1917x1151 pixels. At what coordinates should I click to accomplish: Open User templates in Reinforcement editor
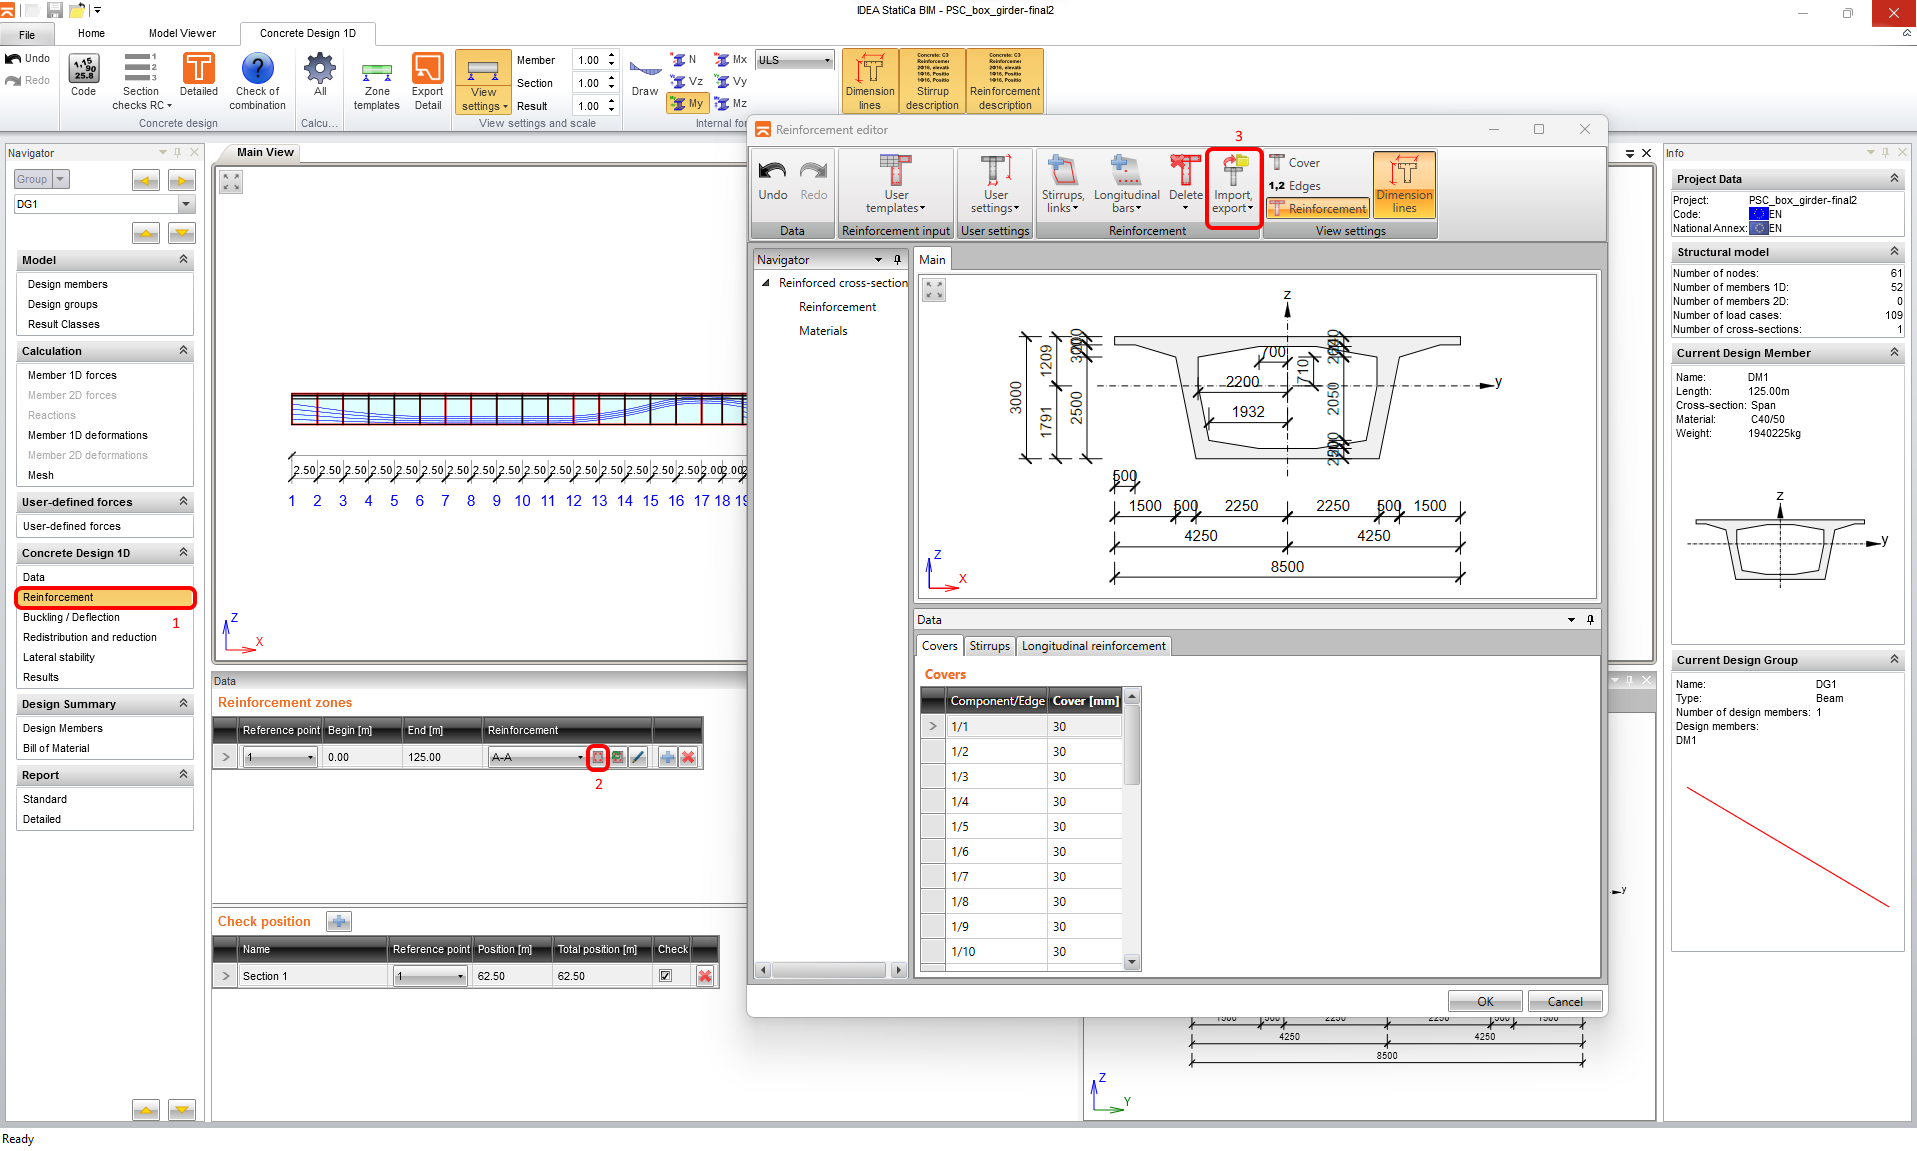[x=895, y=186]
